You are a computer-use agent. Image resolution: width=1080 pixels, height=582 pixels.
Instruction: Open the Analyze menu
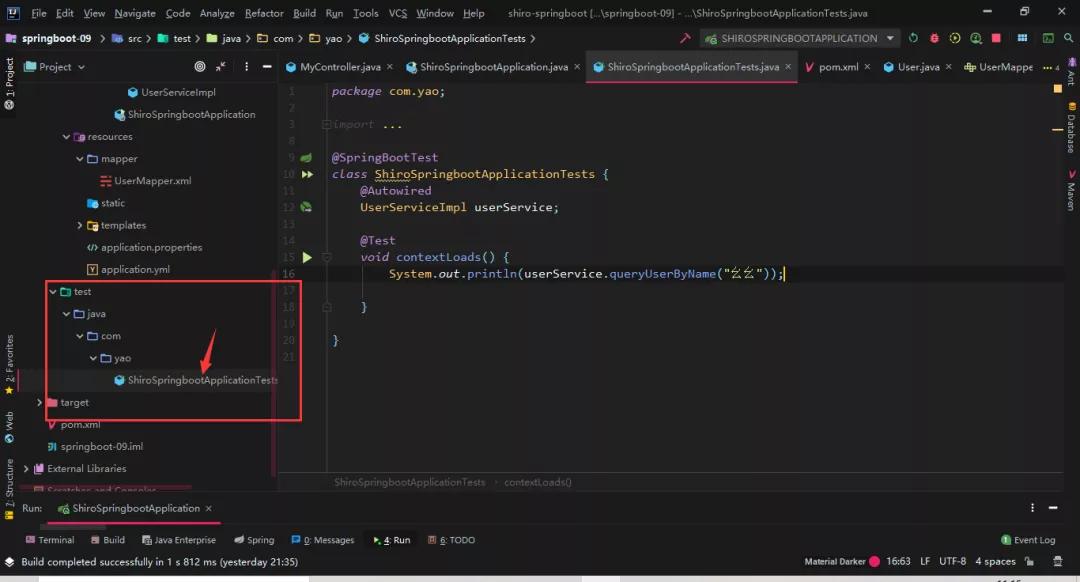point(217,13)
